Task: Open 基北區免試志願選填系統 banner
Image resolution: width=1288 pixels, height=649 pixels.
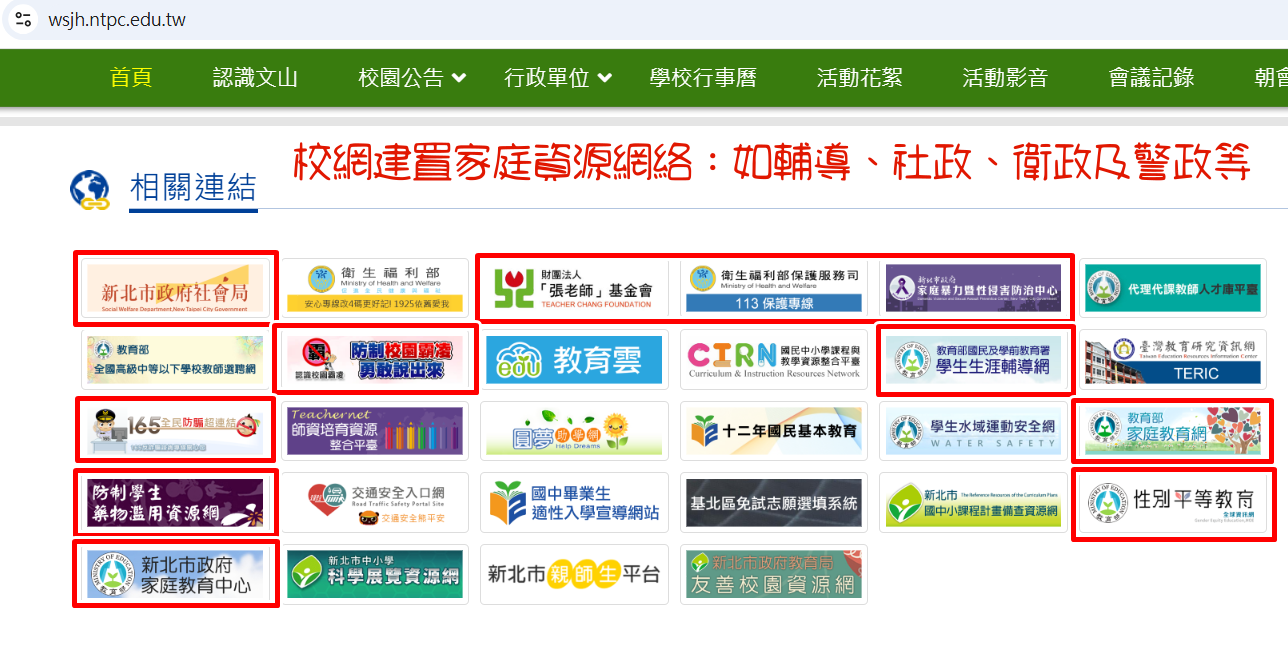Action: pos(774,503)
